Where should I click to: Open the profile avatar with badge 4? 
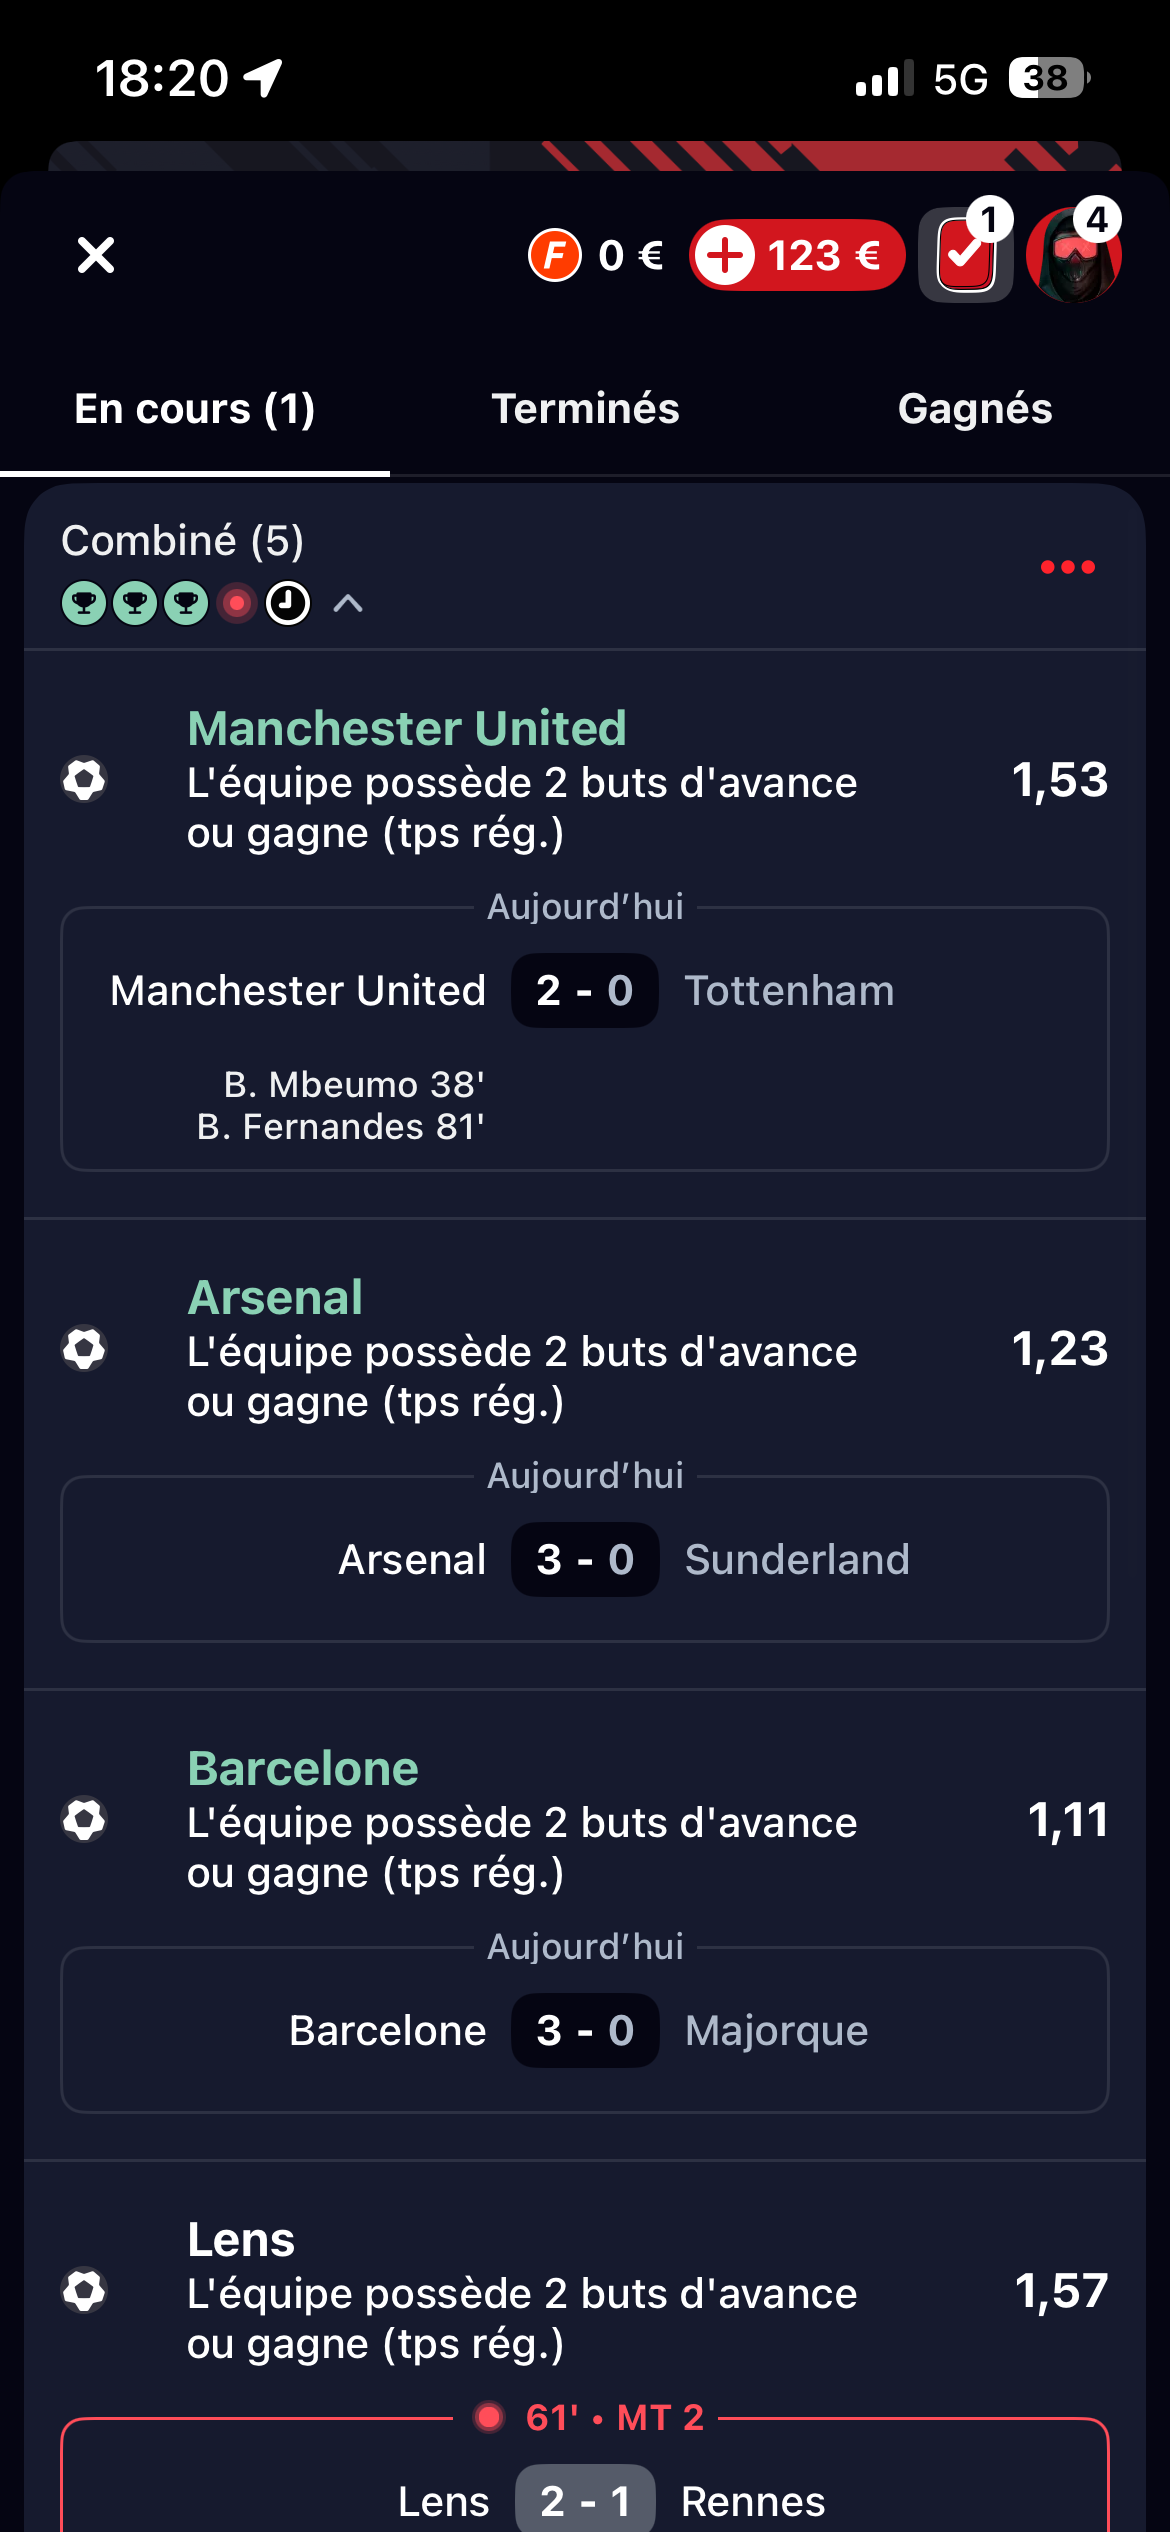[1073, 255]
